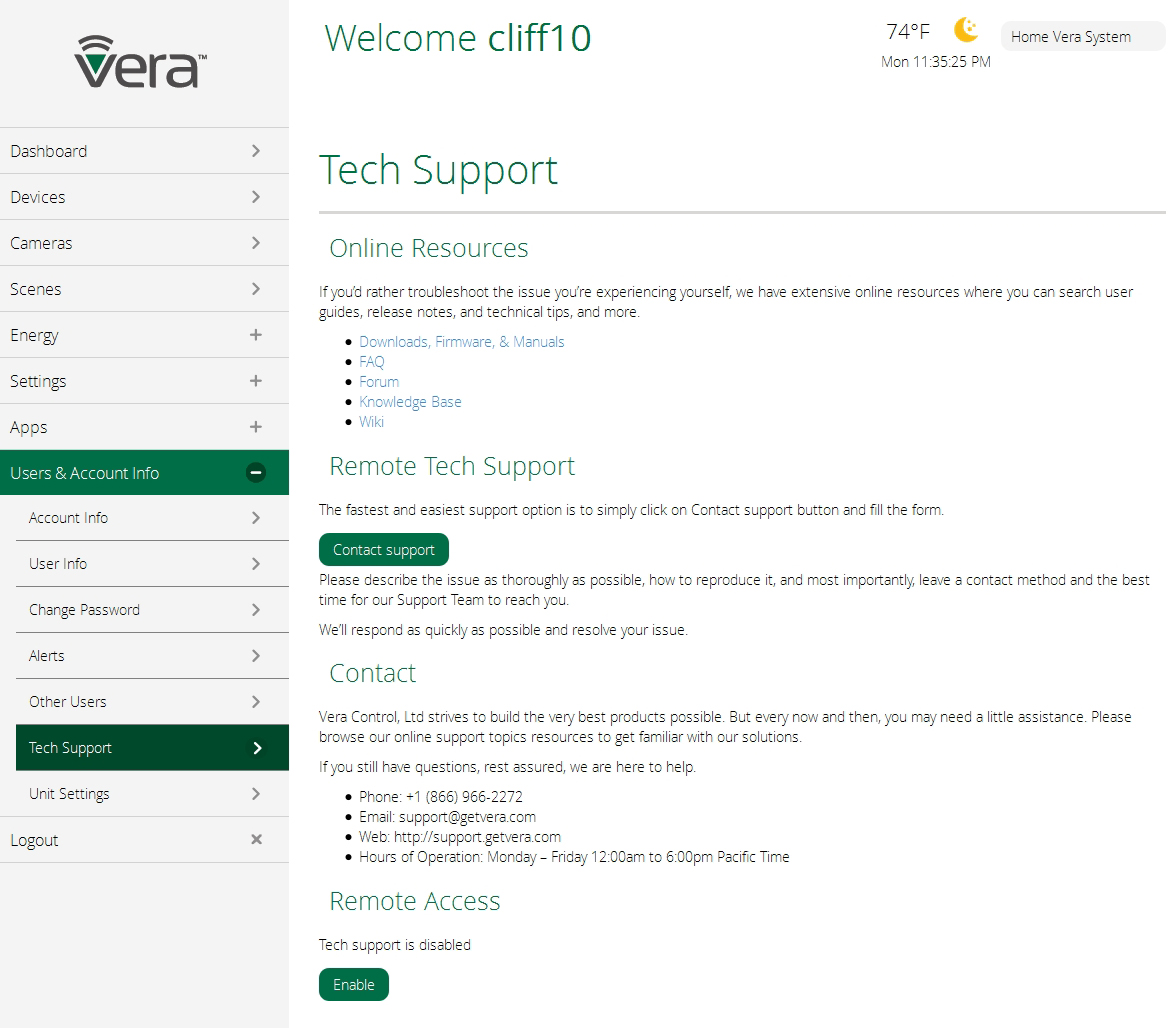Screen dimensions: 1172x1028
Task: Click the moon weather icon
Action: [x=966, y=30]
